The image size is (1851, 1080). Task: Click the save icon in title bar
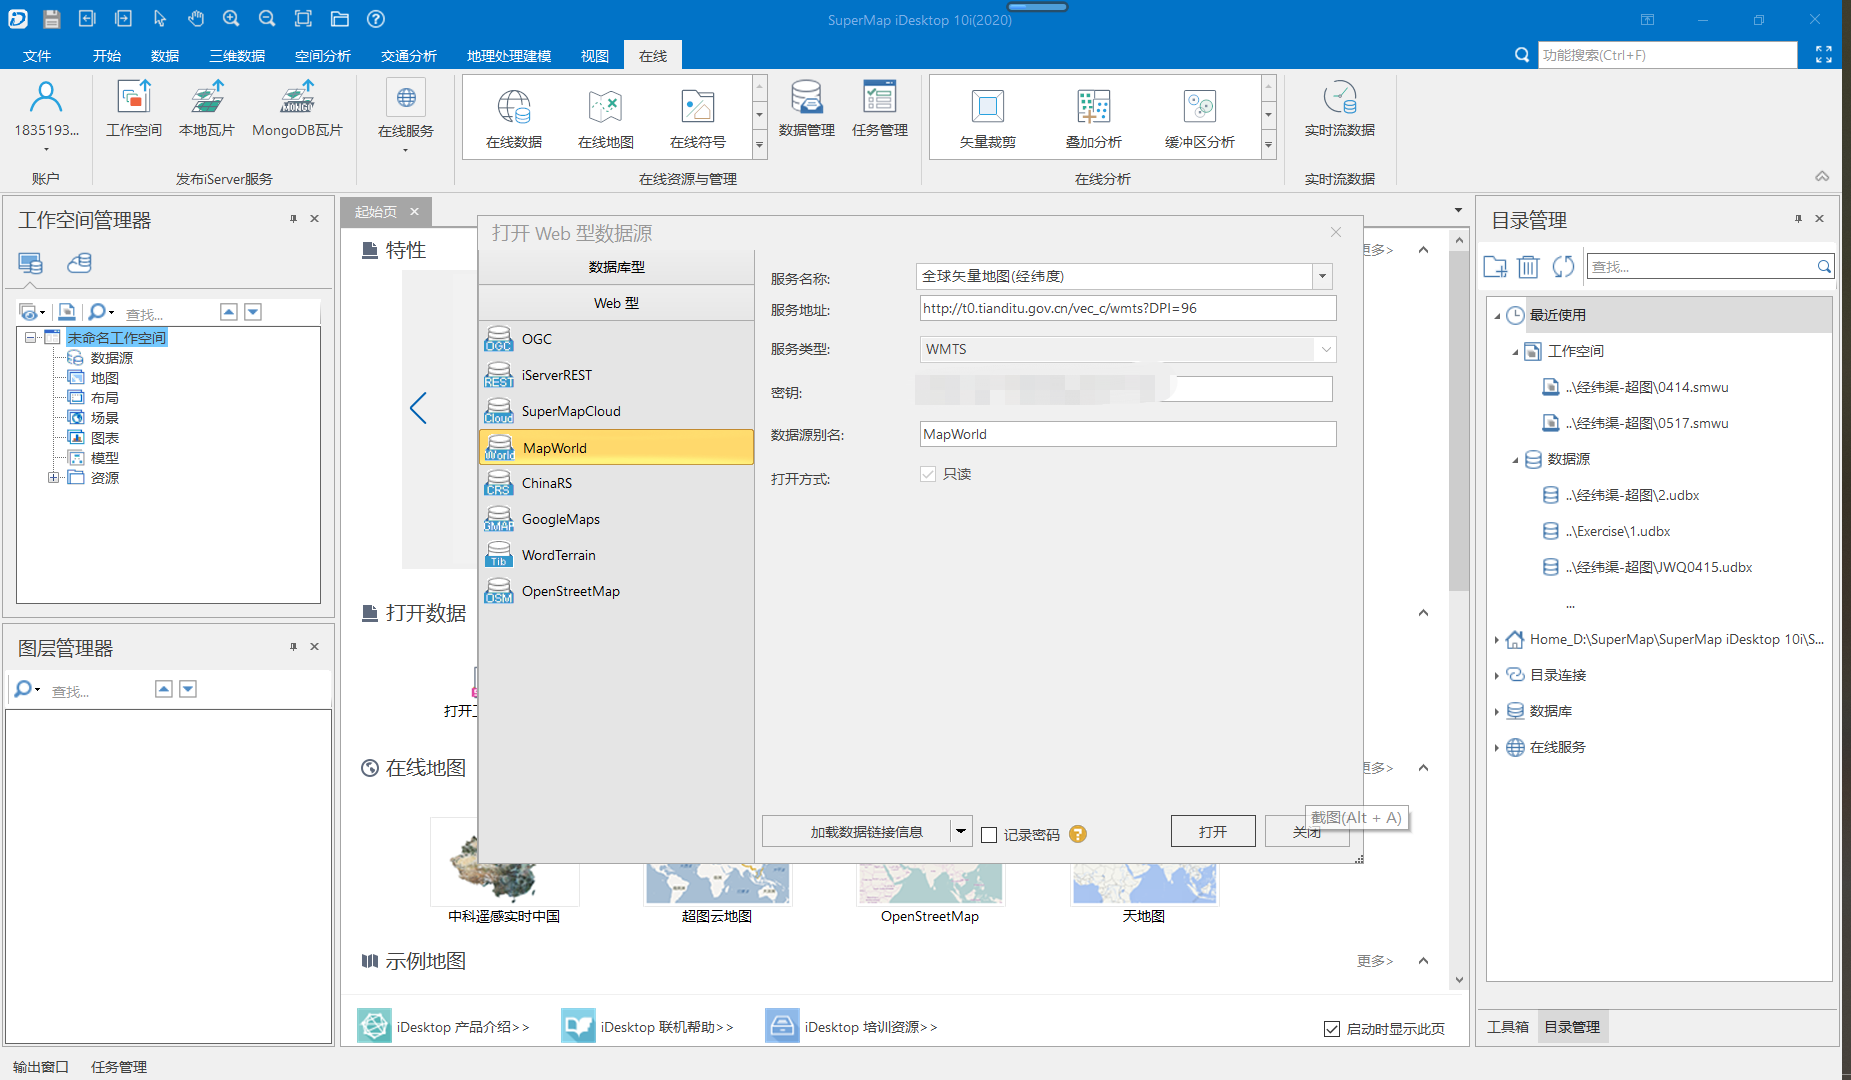pos(52,19)
